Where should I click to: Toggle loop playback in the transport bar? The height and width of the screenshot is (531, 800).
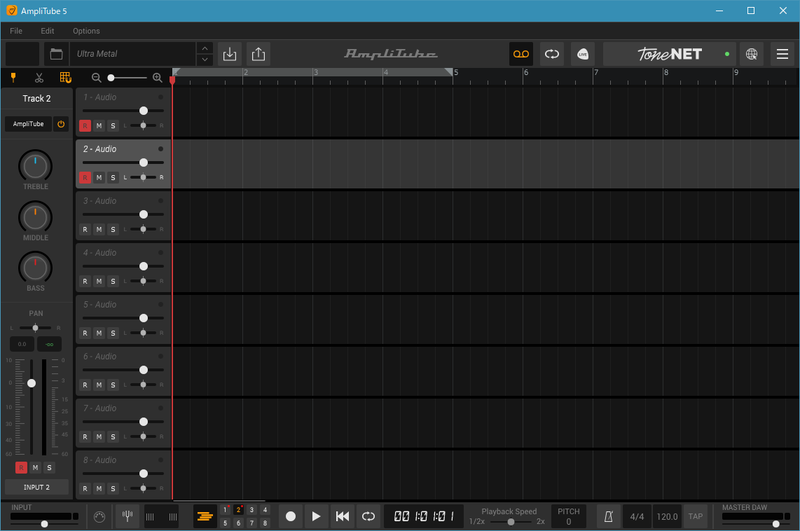point(368,516)
